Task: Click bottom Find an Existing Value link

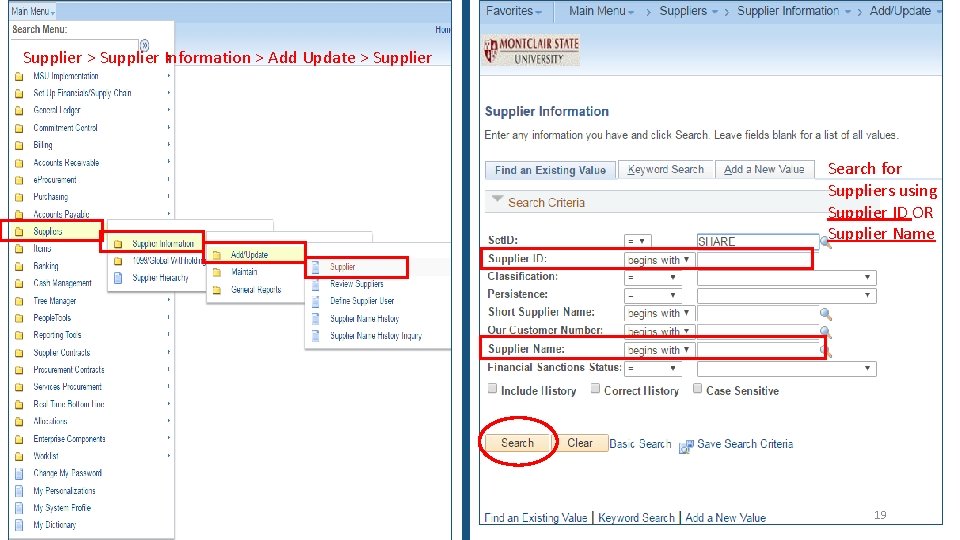Action: coord(535,518)
